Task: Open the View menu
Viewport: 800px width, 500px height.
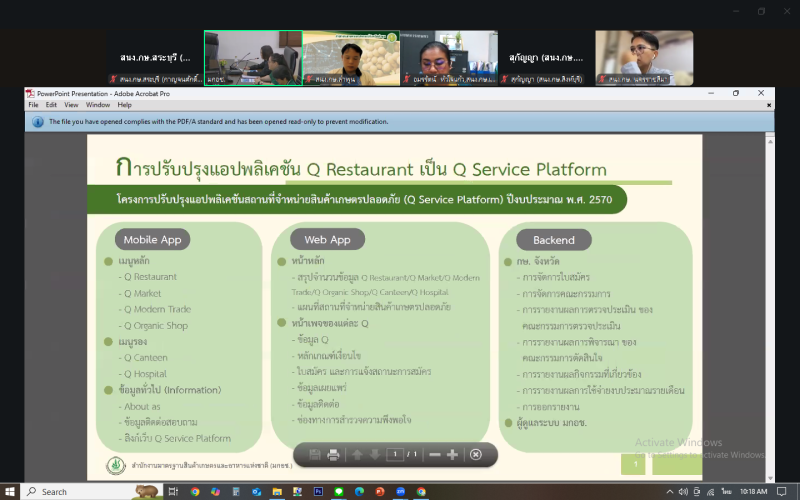Action: click(x=69, y=105)
